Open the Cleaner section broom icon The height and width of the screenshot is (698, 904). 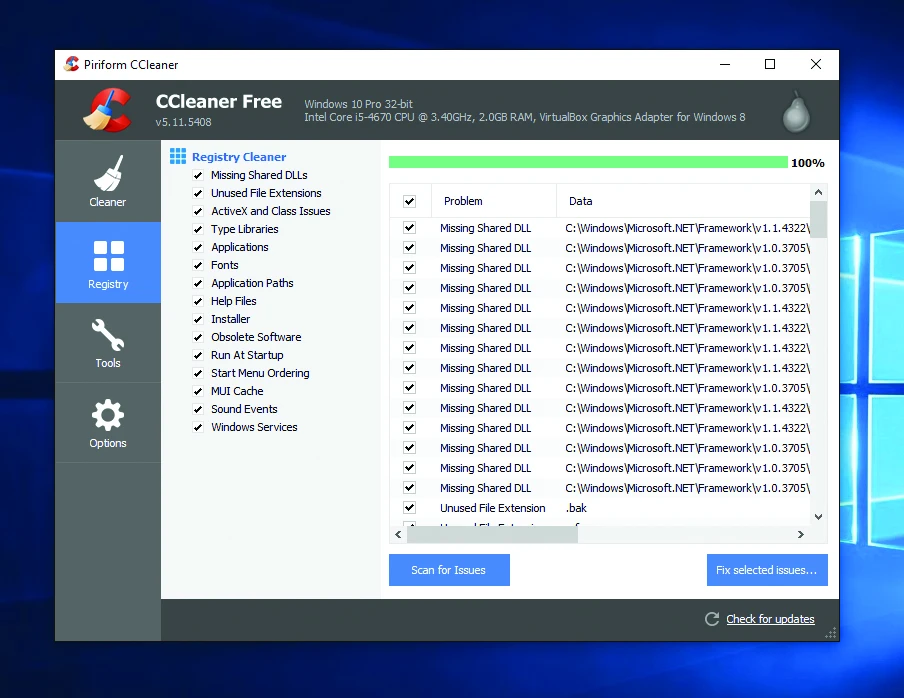(x=108, y=172)
